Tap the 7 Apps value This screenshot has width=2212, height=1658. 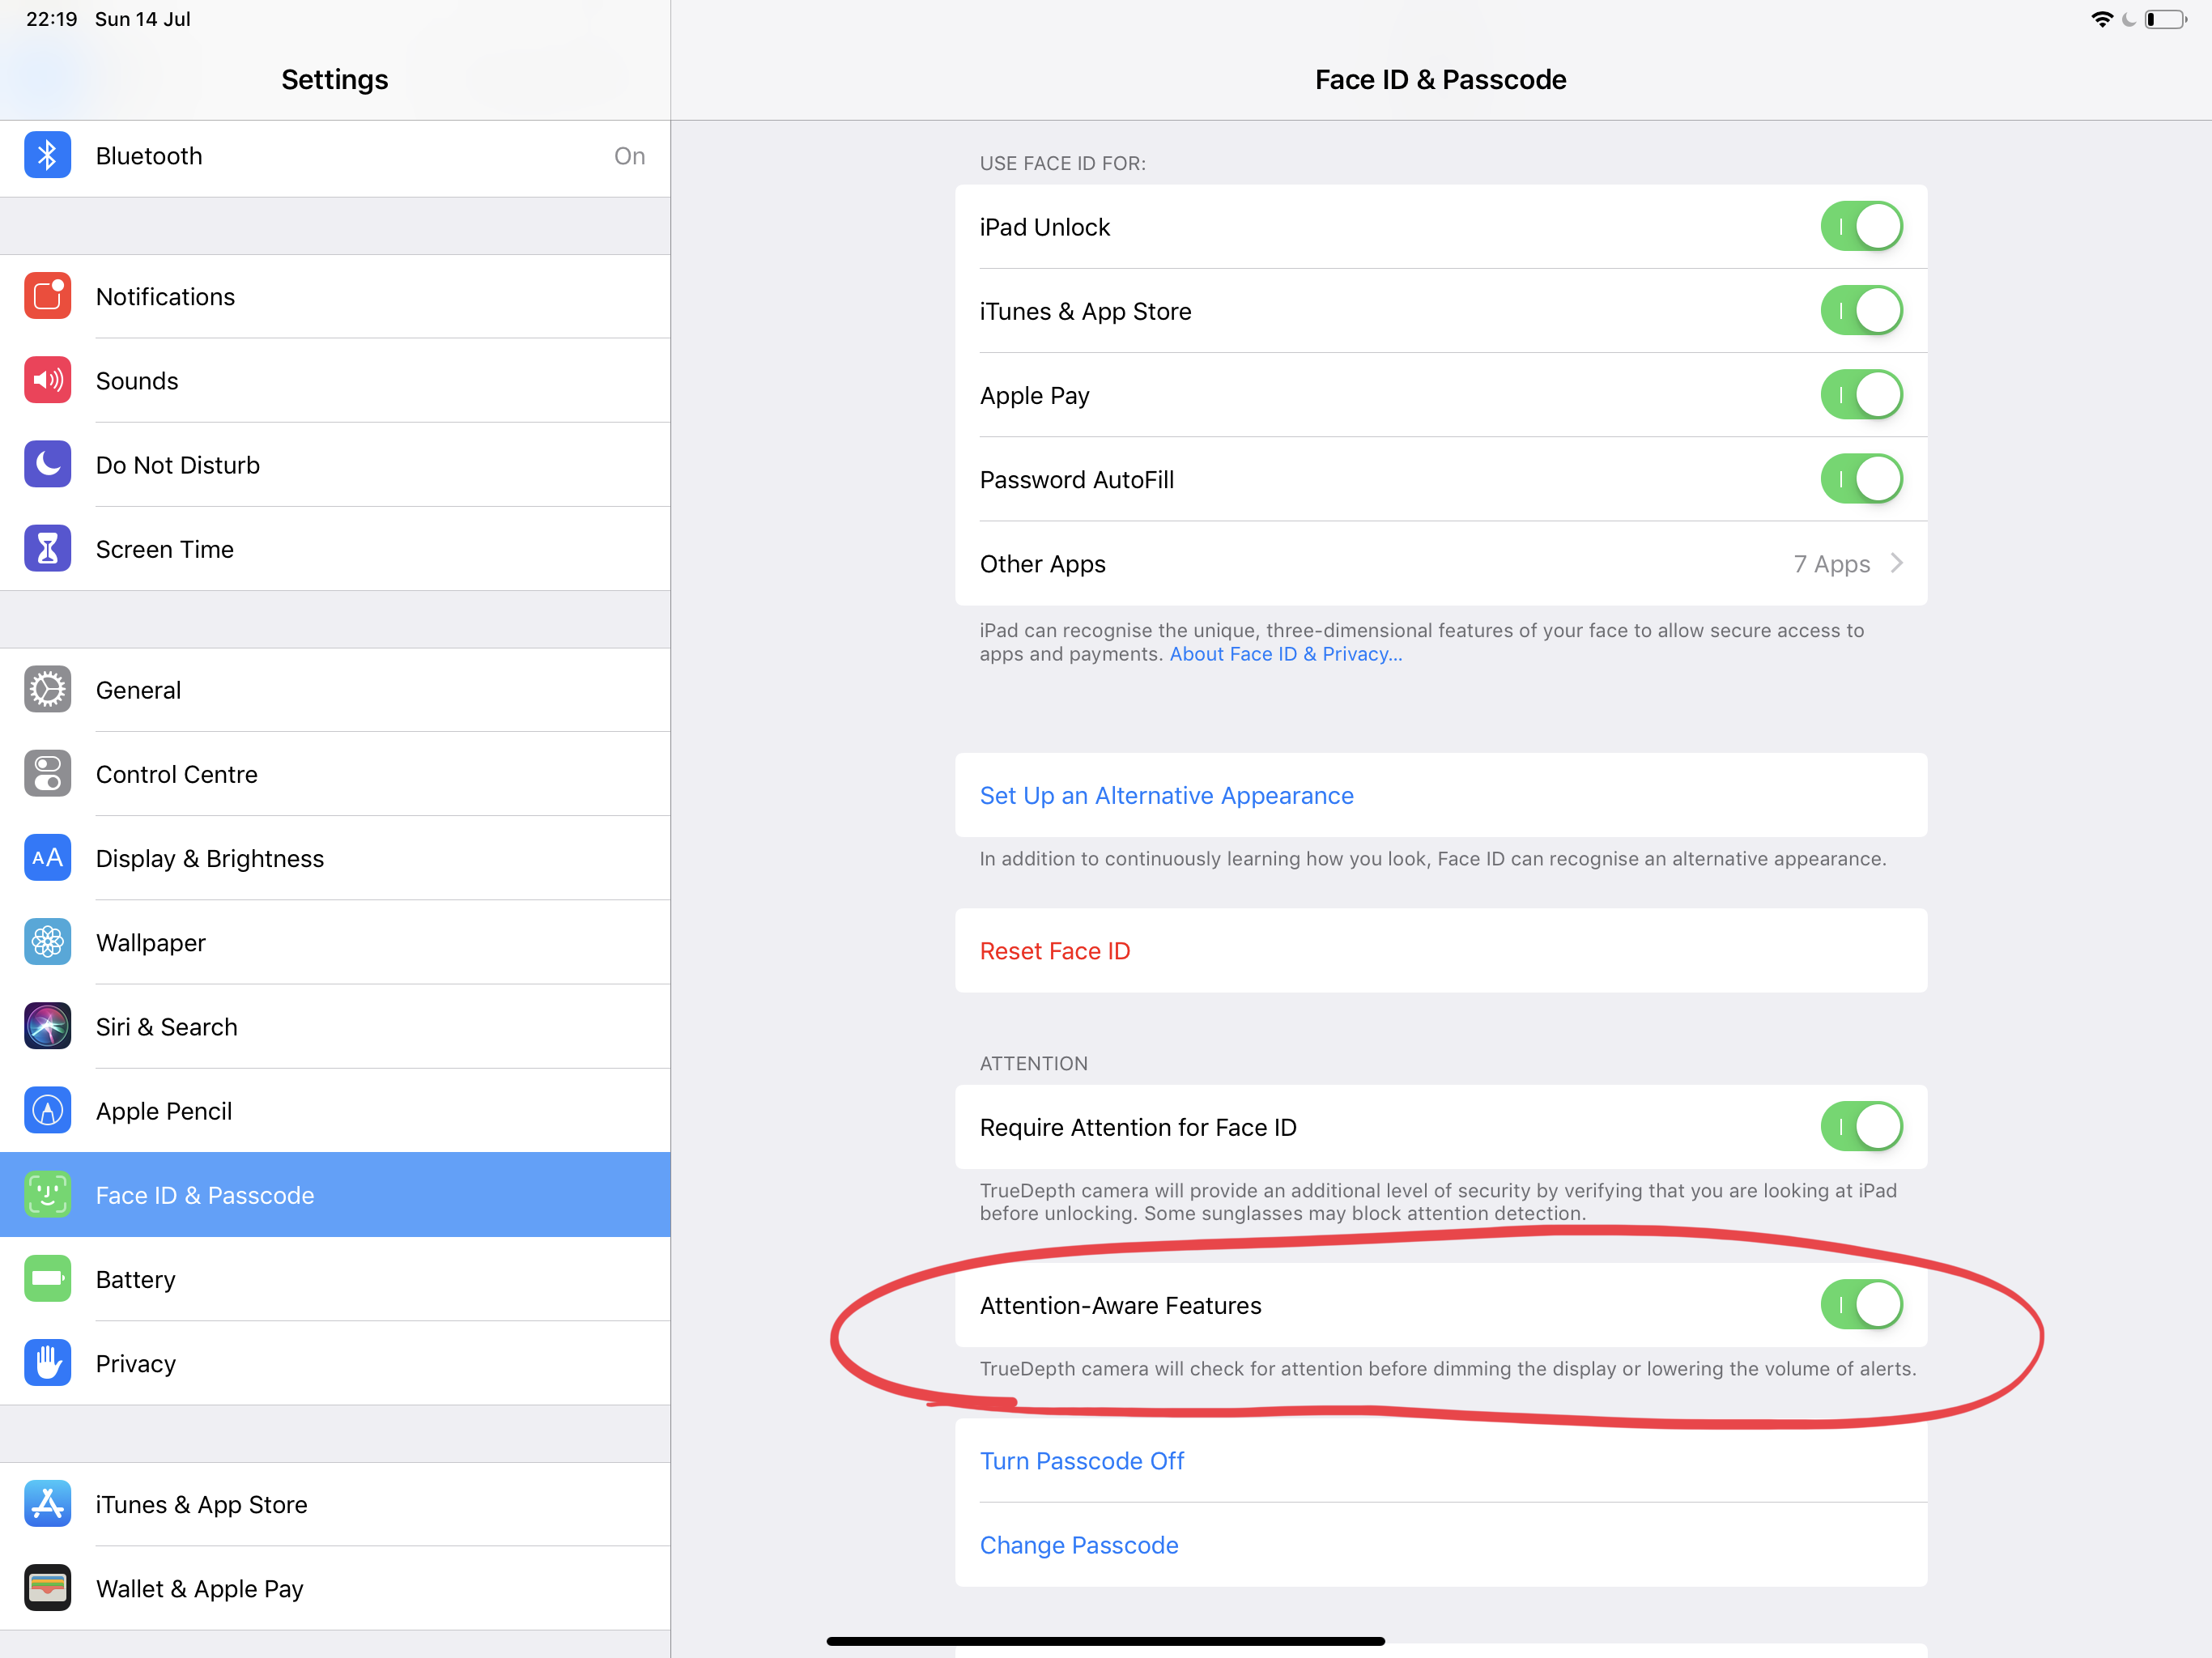(x=1831, y=563)
